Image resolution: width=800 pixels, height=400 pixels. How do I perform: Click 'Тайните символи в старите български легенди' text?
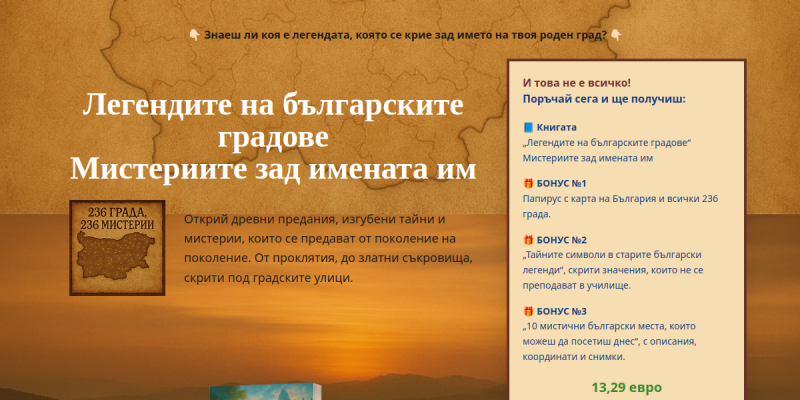[613, 270]
